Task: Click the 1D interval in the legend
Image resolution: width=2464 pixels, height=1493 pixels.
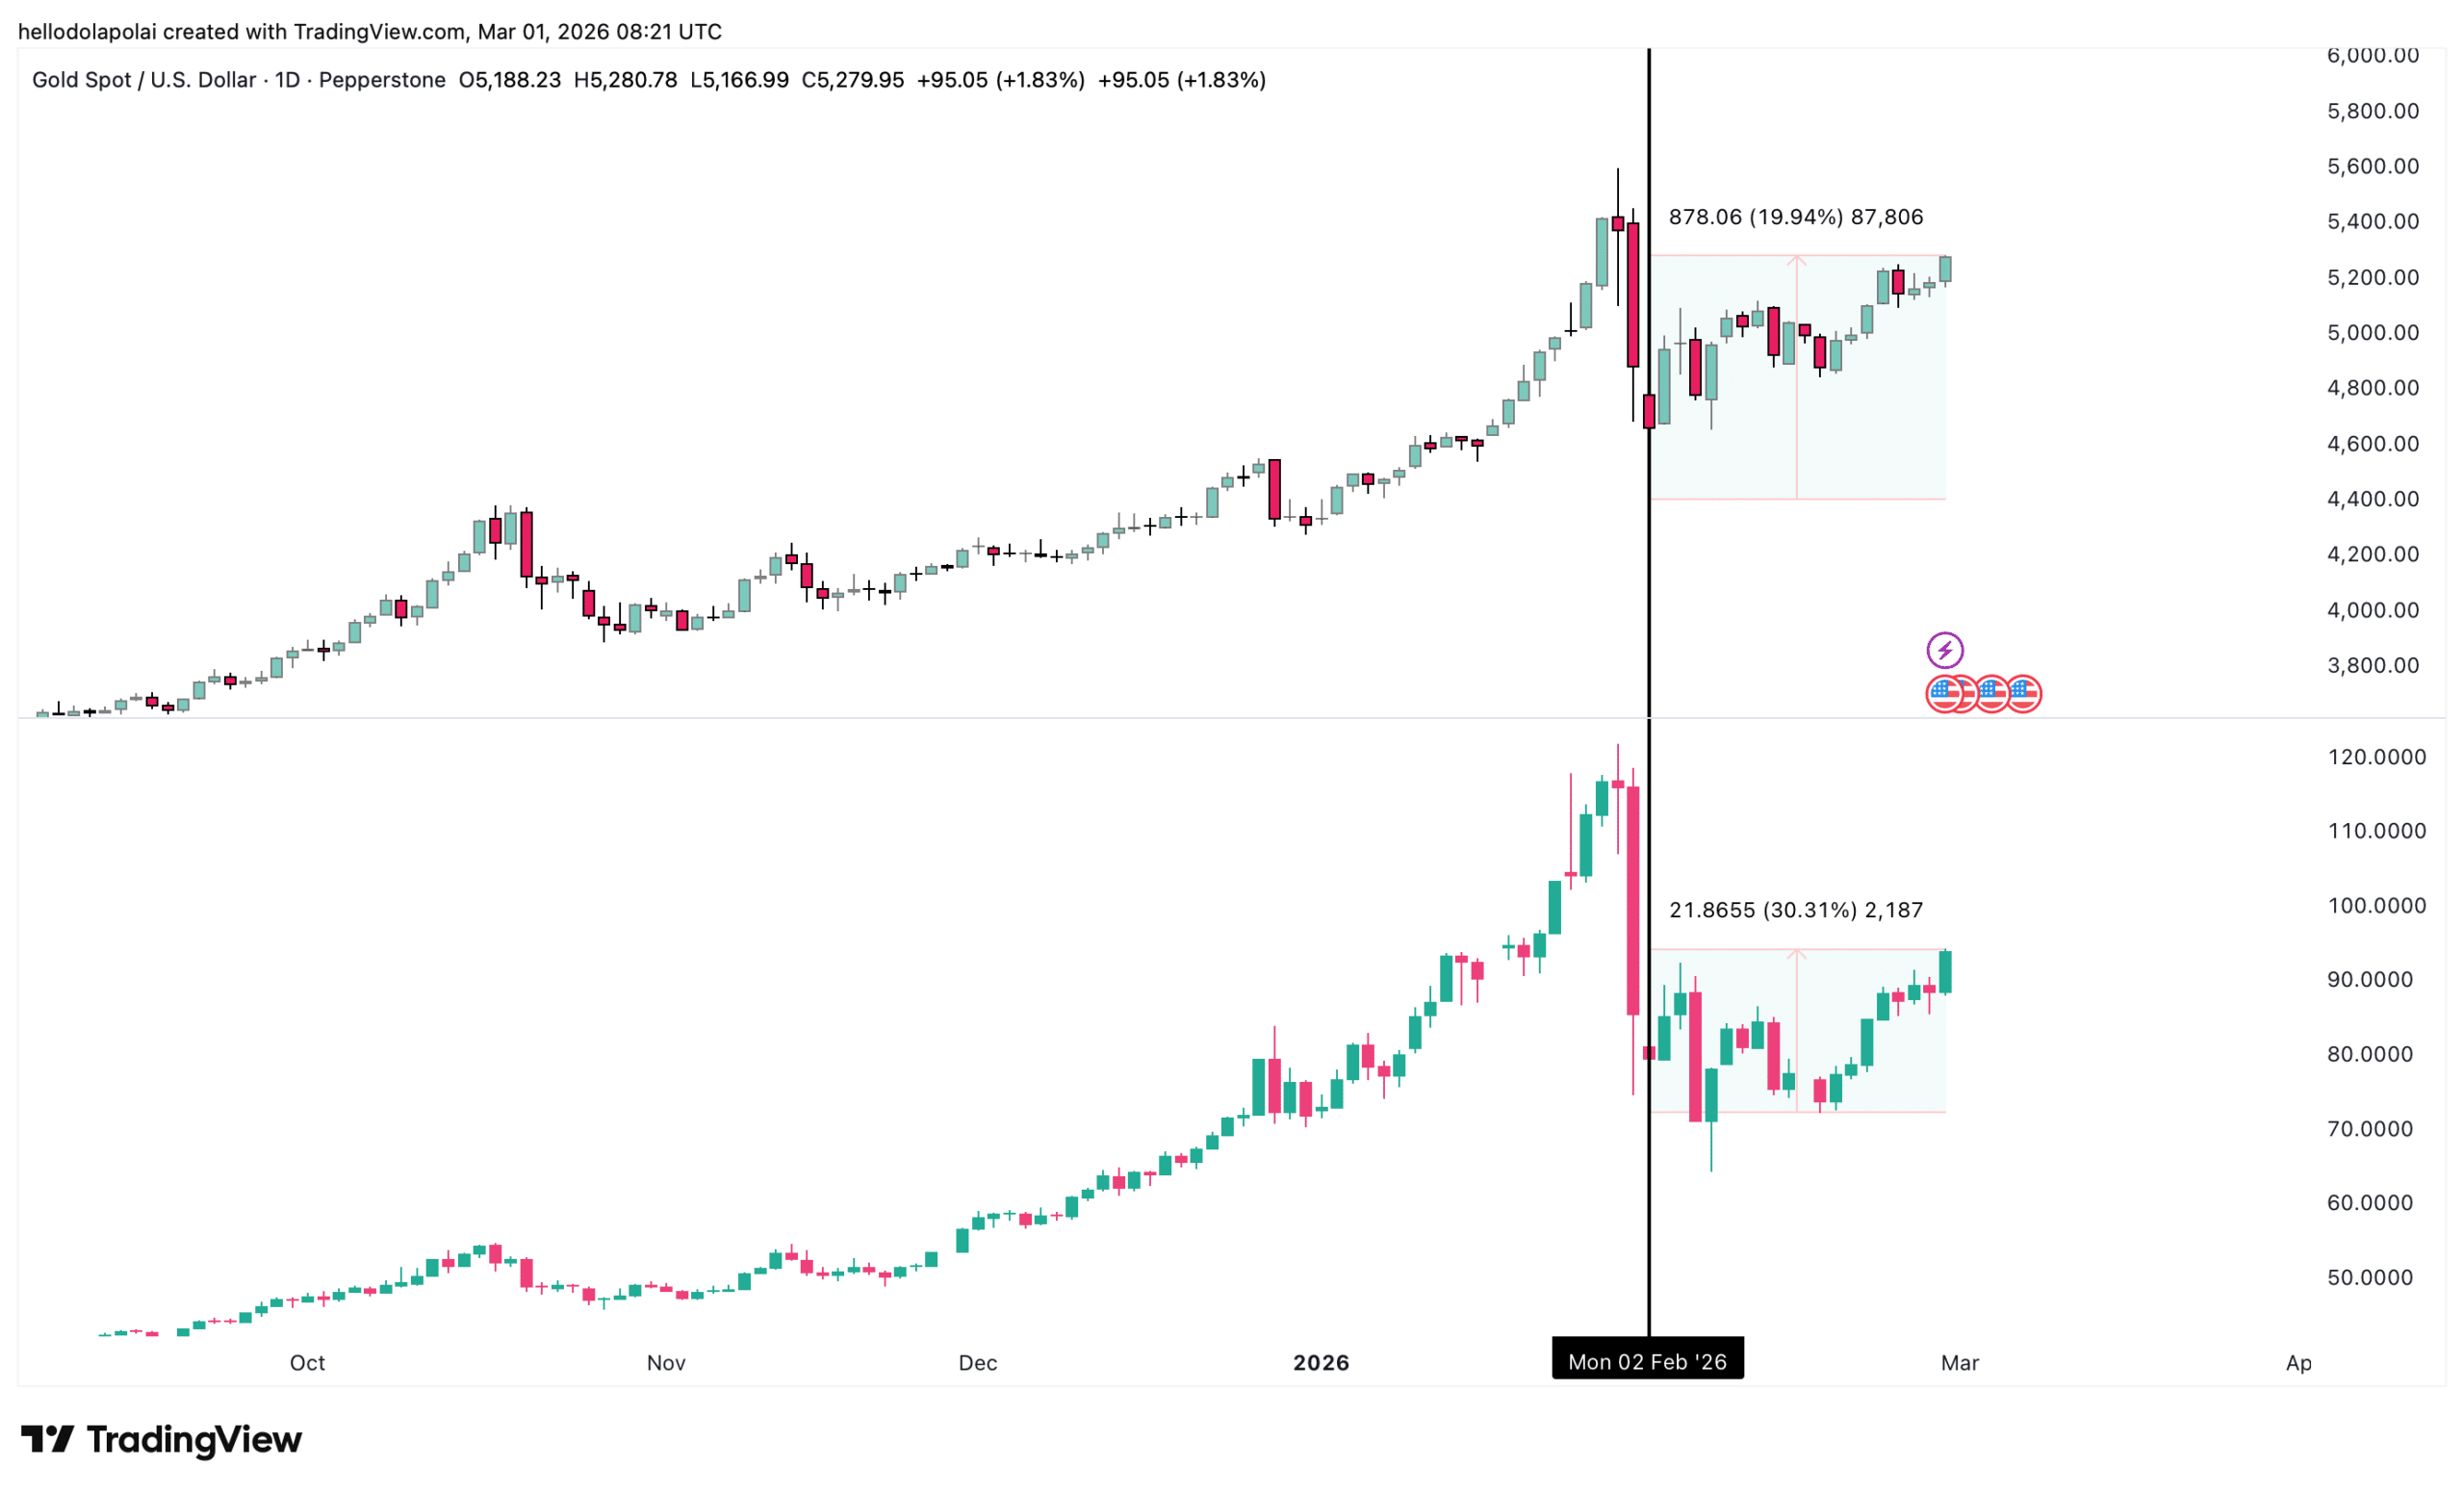Action: 287,80
